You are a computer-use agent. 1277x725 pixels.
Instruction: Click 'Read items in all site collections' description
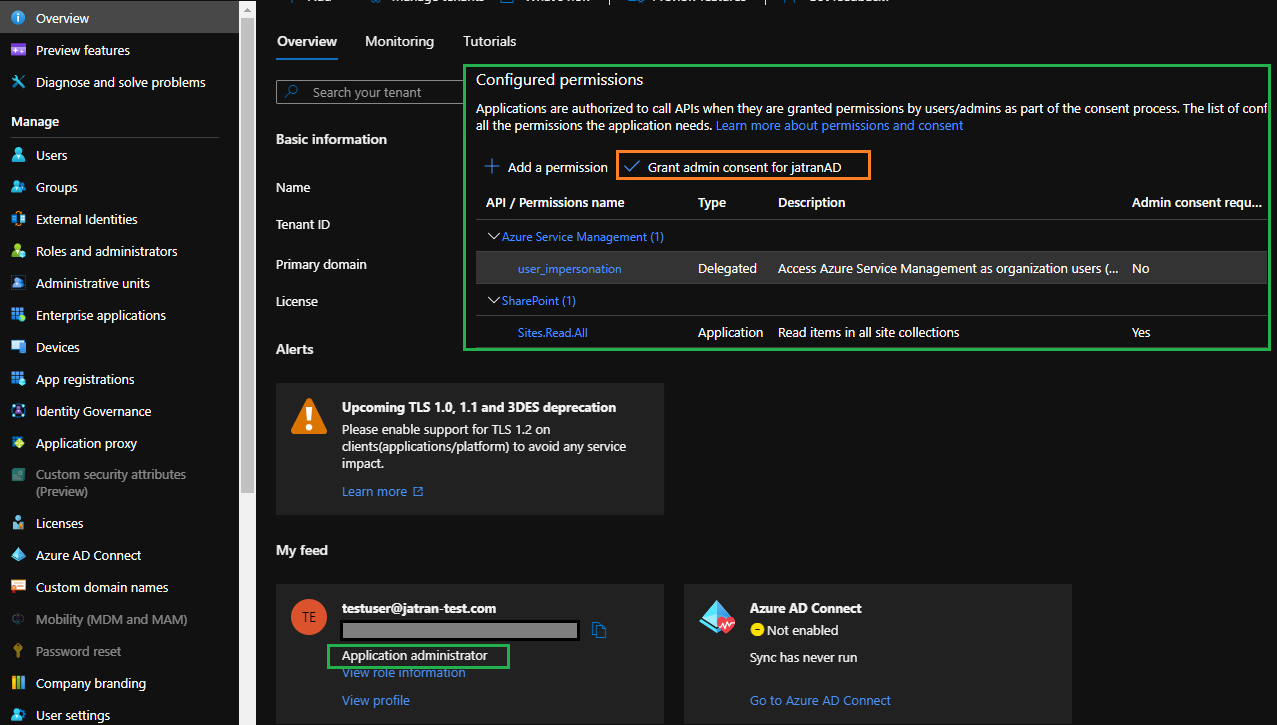click(x=868, y=333)
